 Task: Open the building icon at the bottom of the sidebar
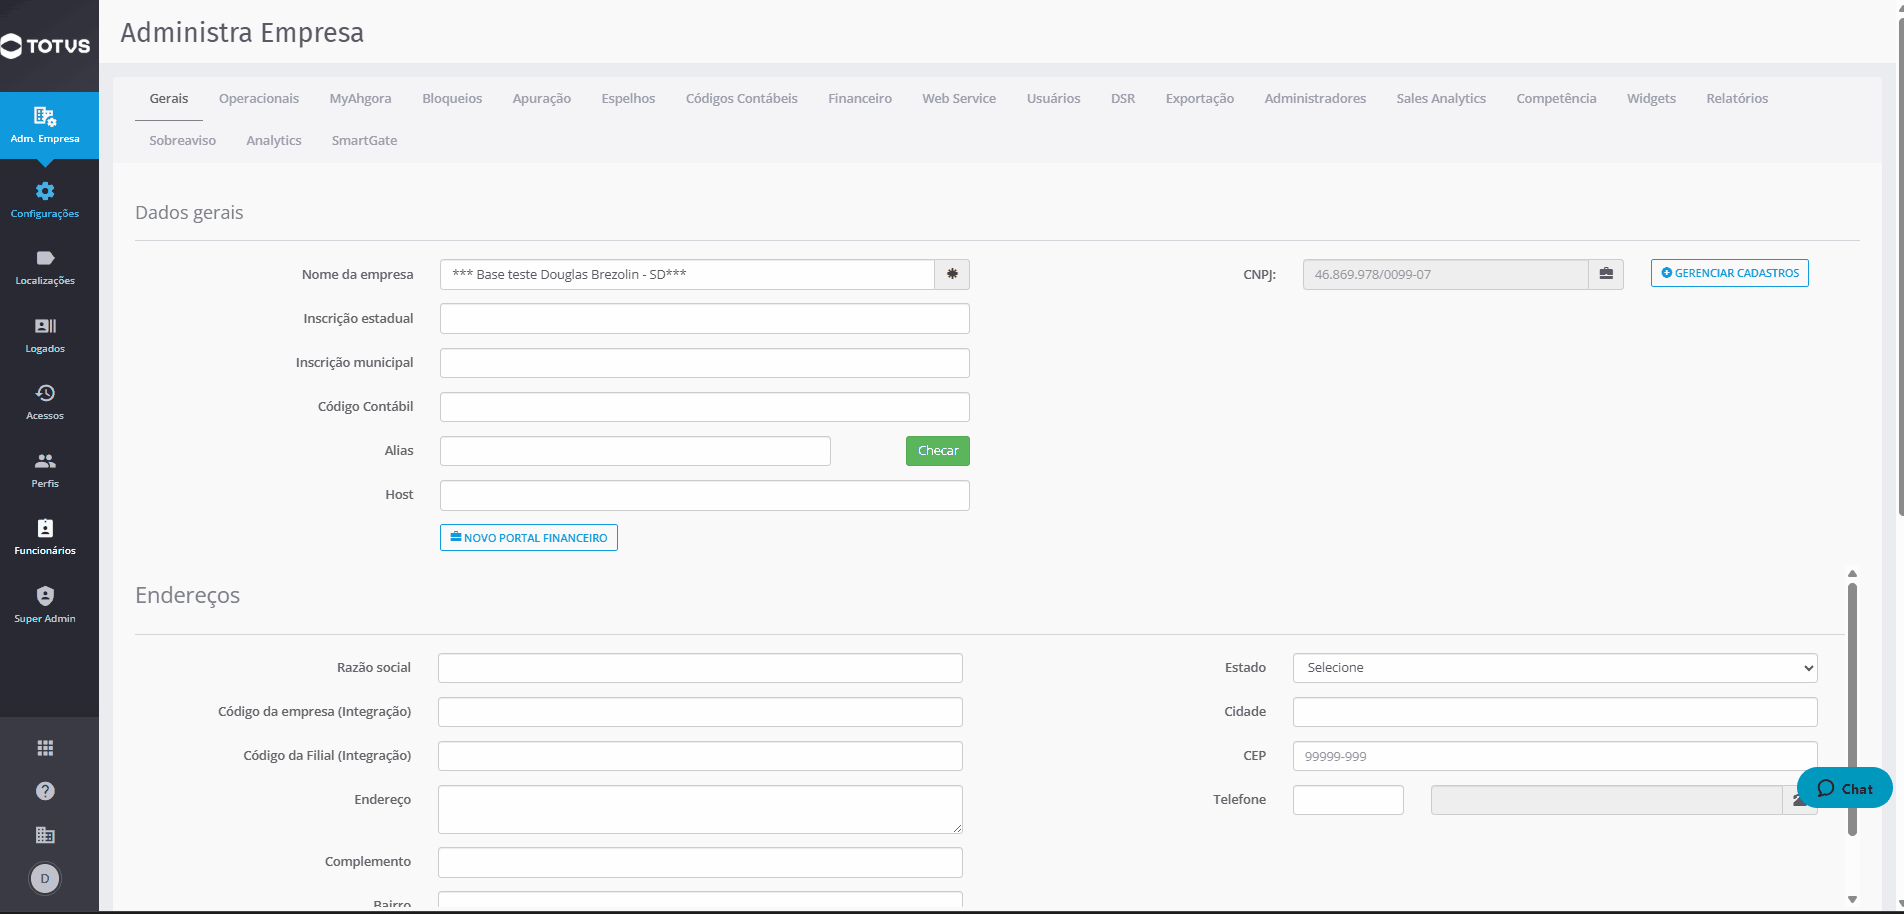[45, 835]
